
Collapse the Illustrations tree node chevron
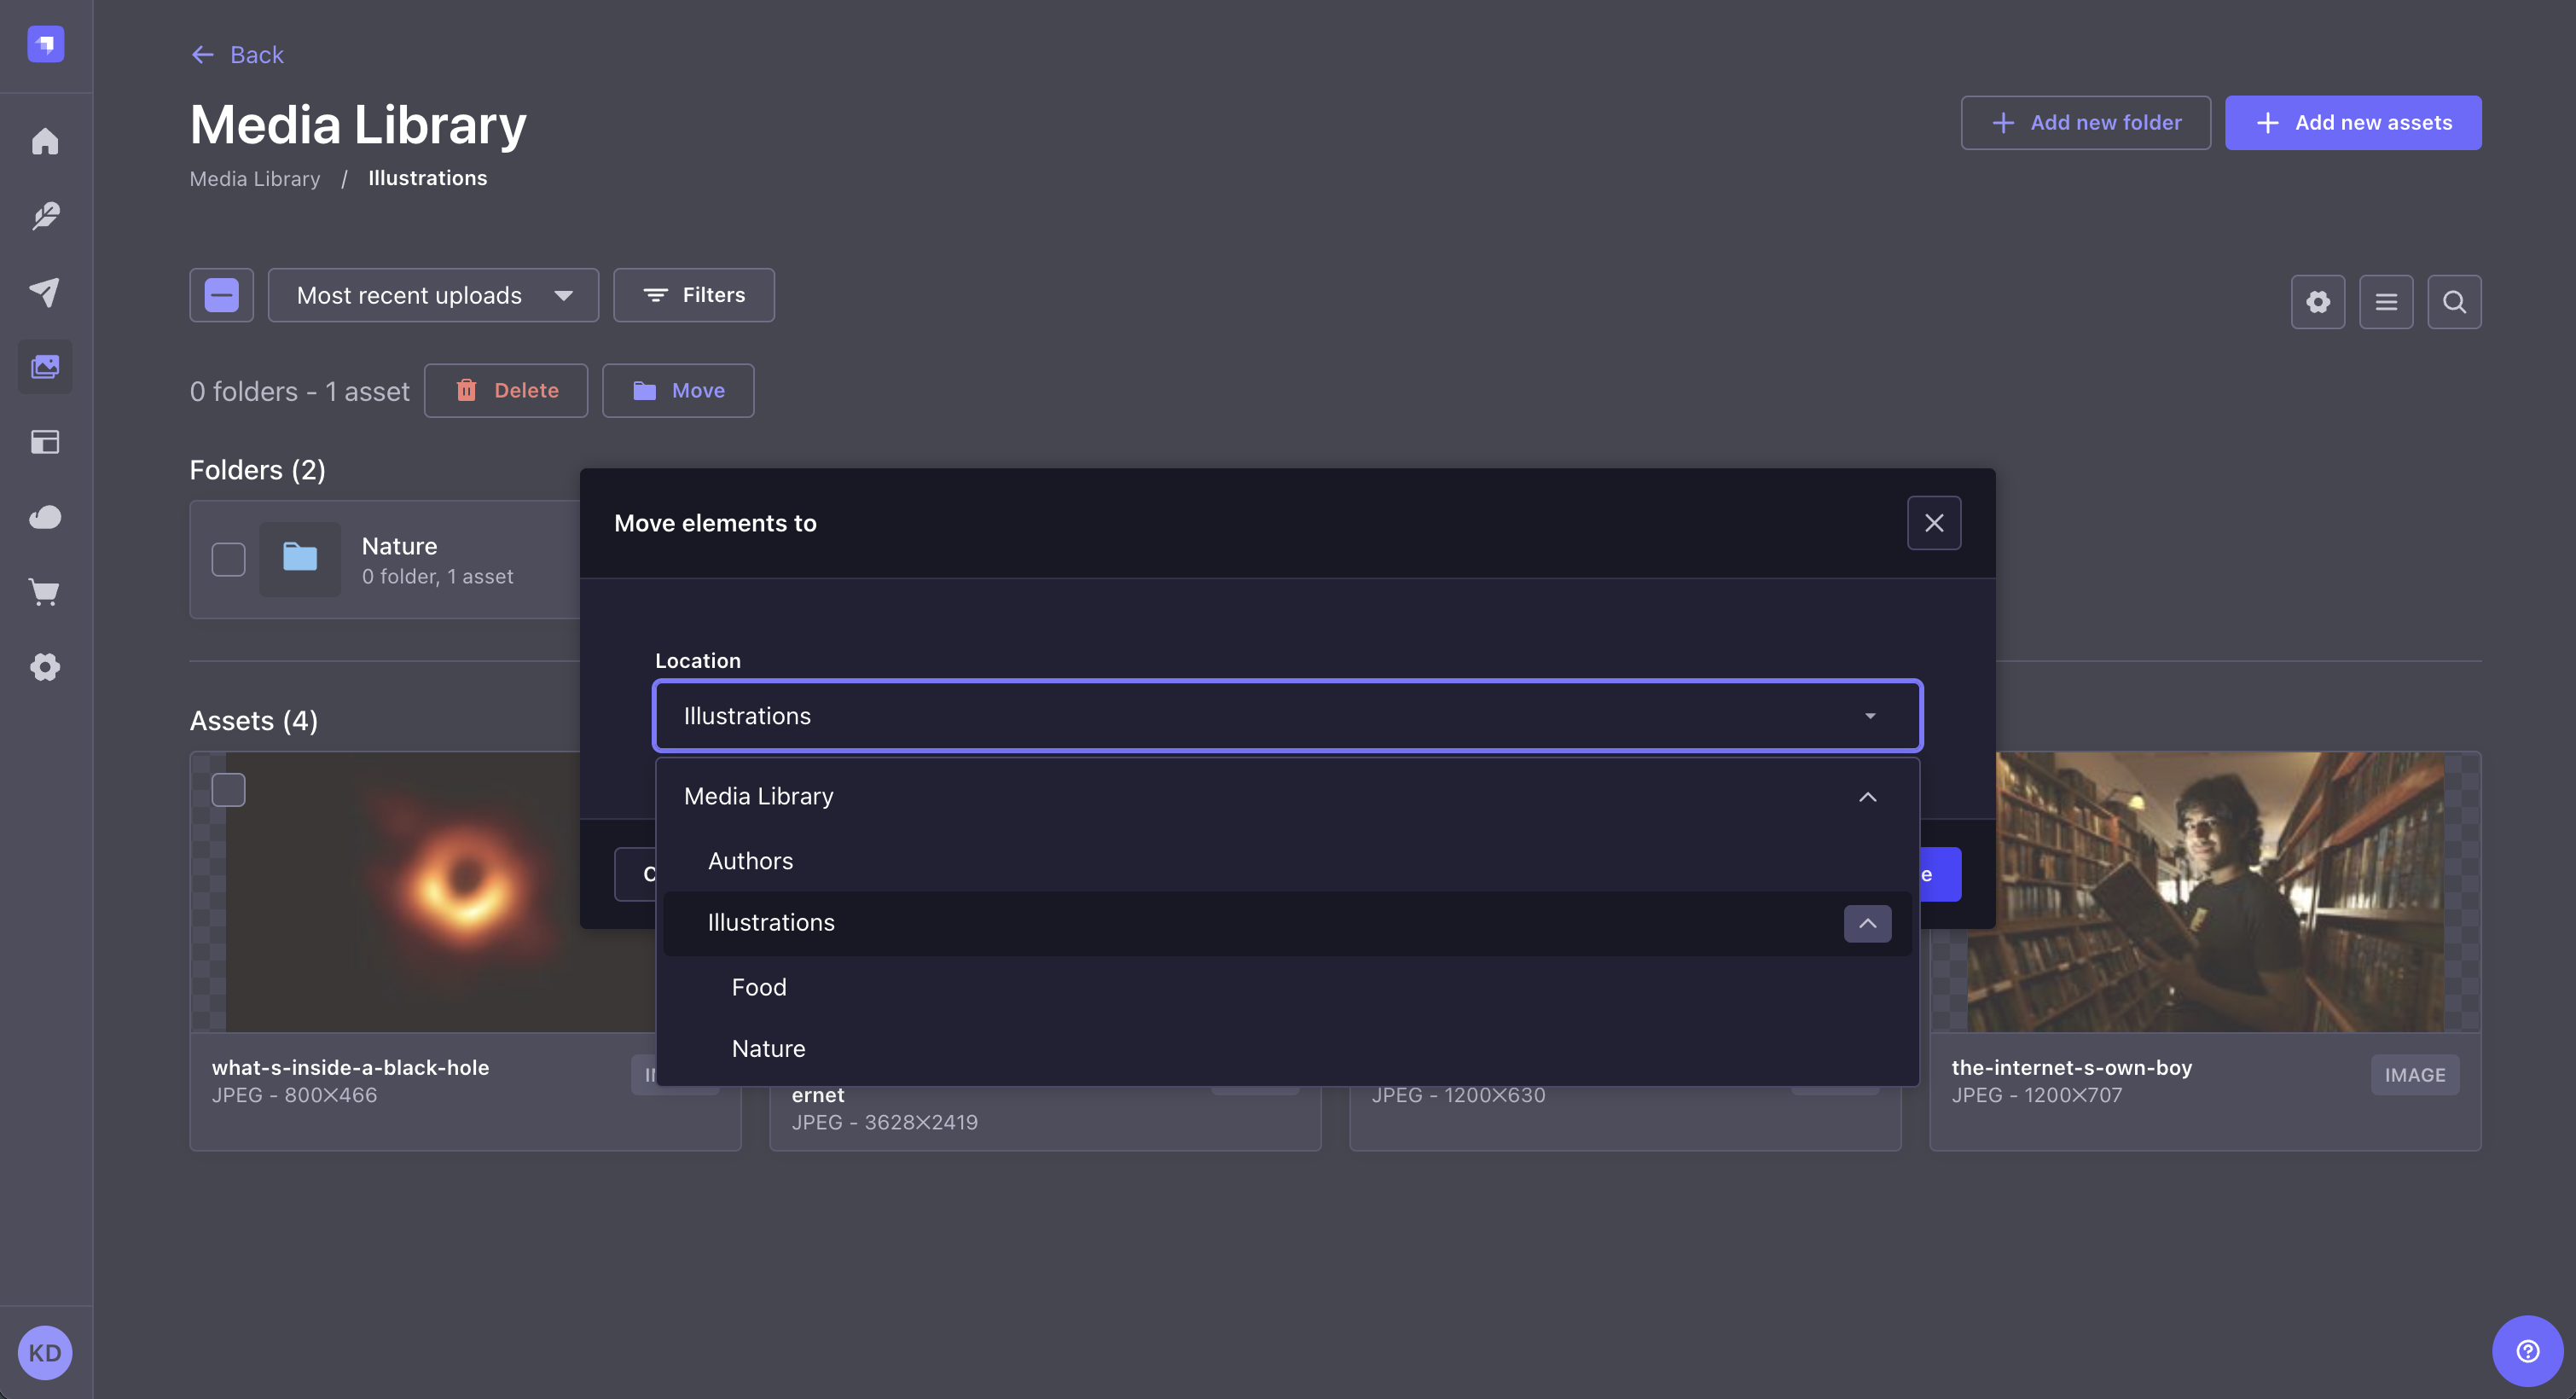point(1867,923)
